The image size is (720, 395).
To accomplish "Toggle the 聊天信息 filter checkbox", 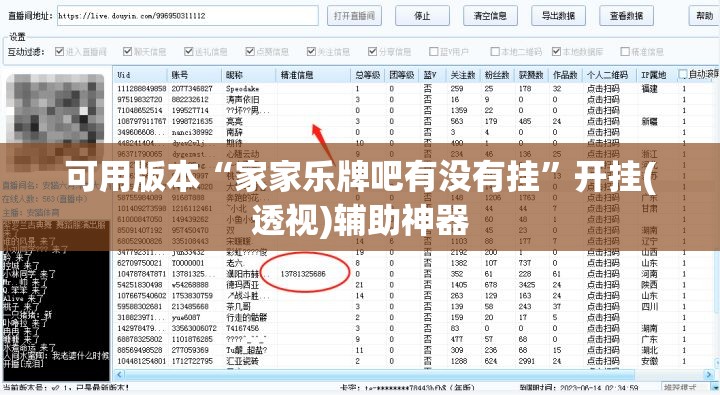I will [127, 51].
